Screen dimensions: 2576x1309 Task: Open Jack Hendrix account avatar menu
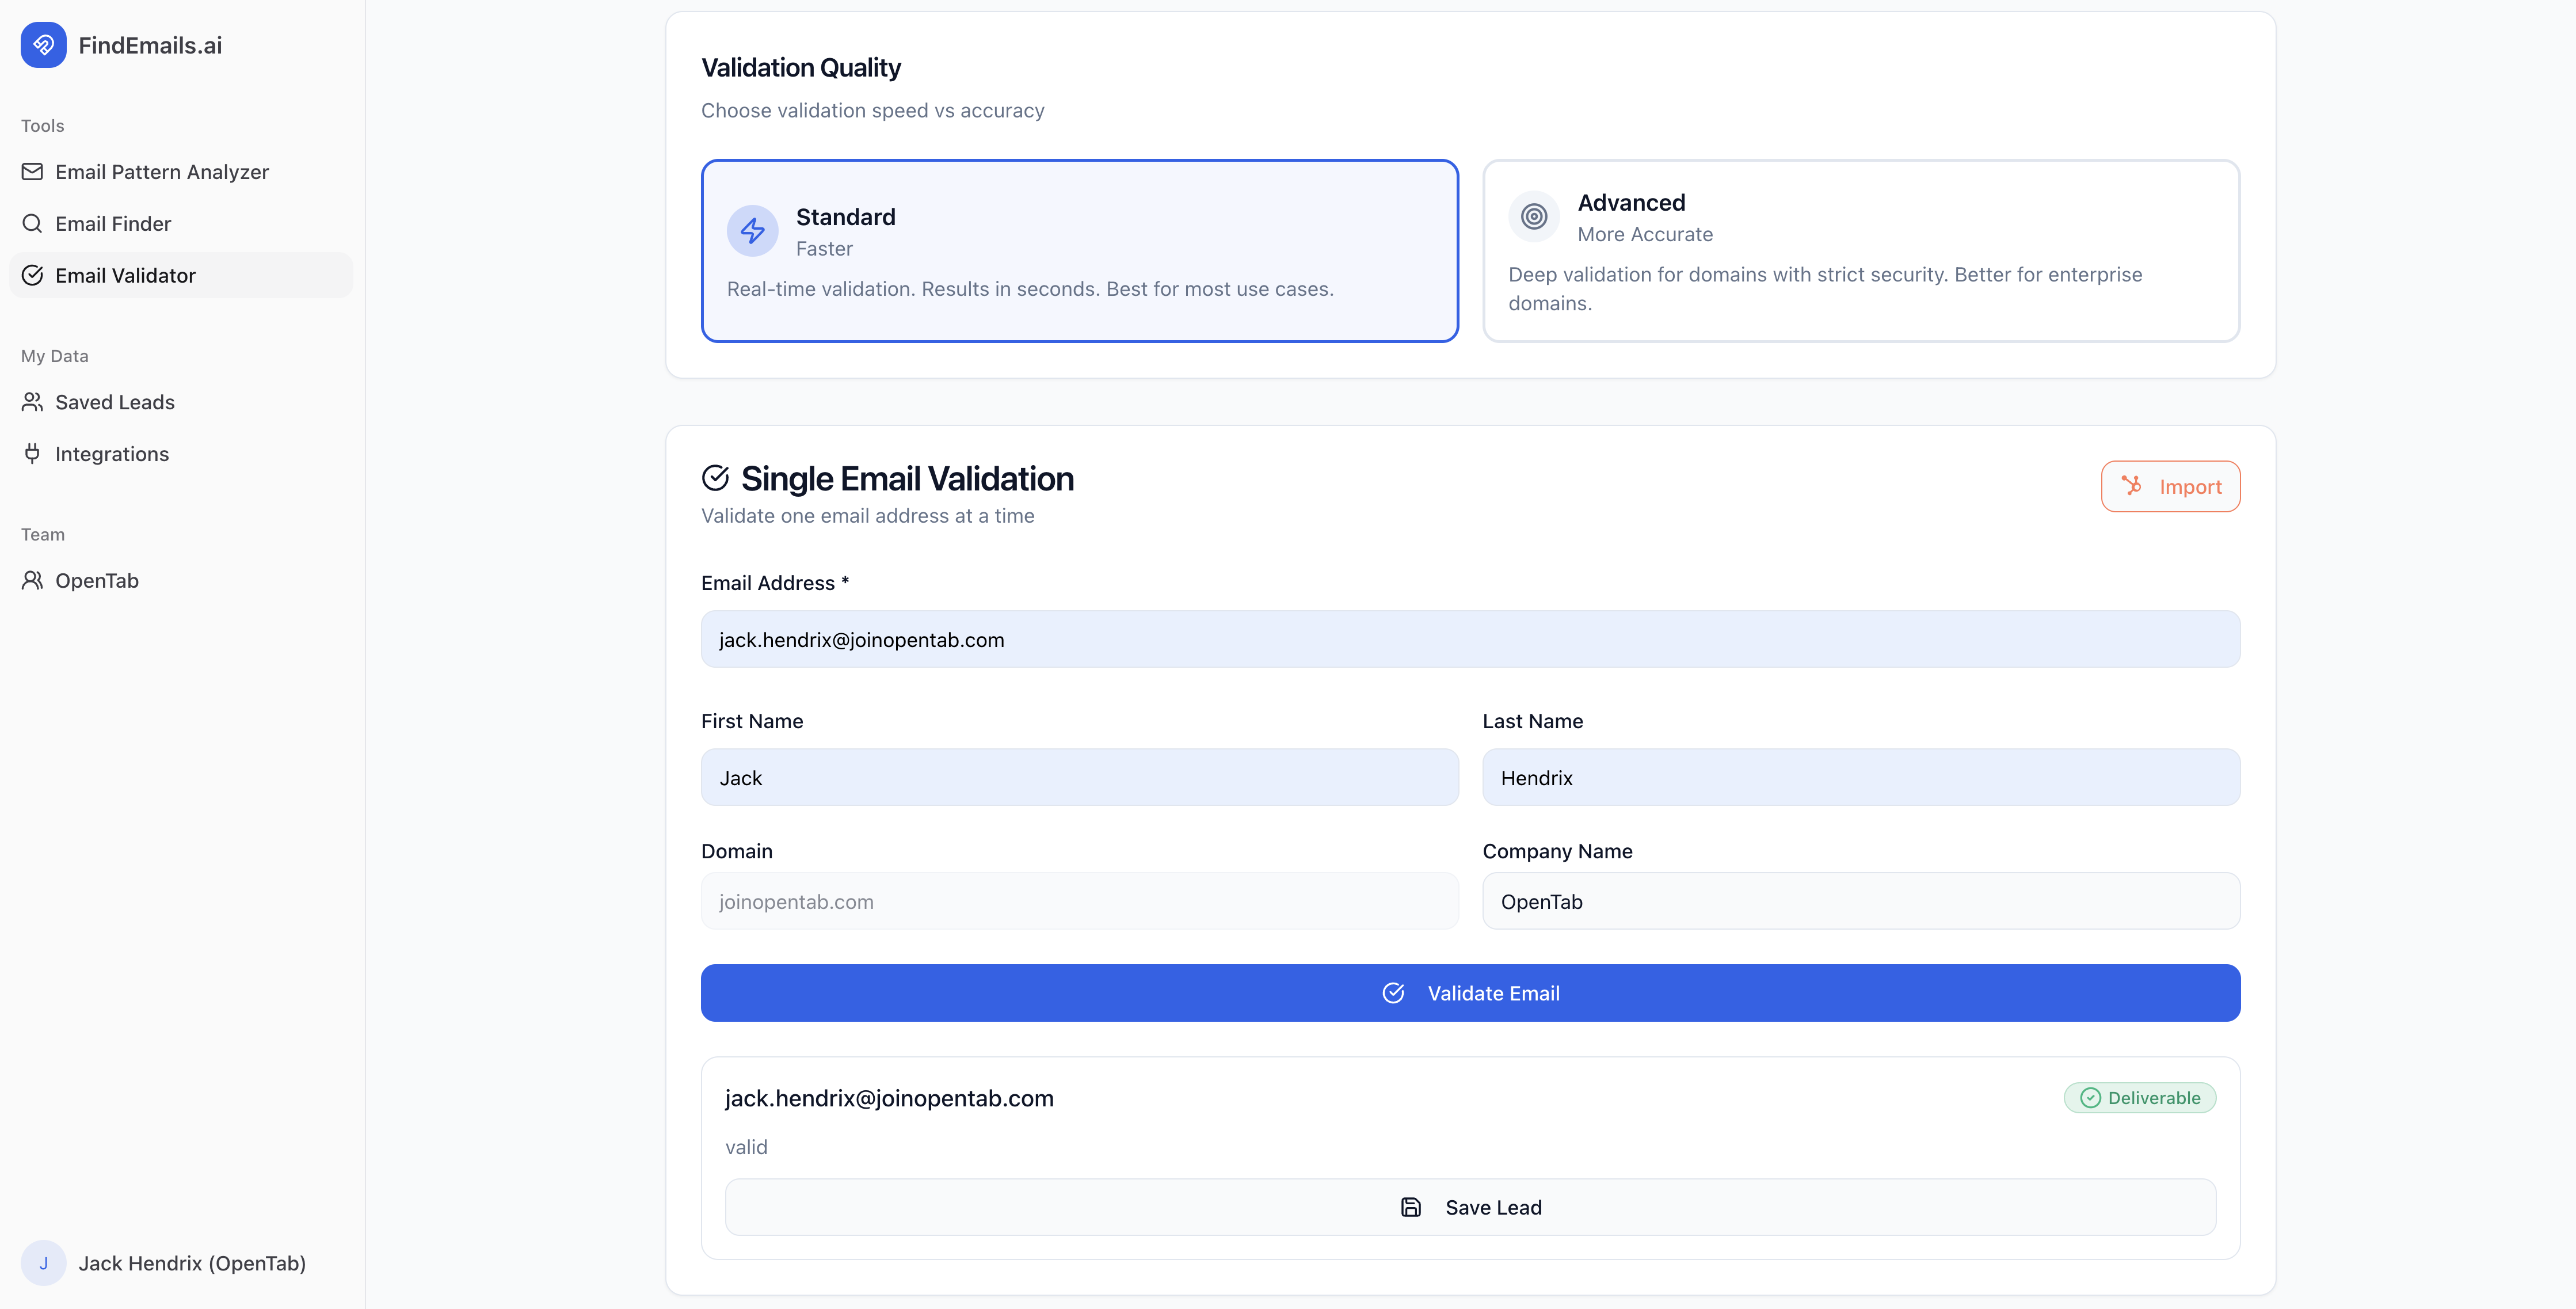(43, 1263)
